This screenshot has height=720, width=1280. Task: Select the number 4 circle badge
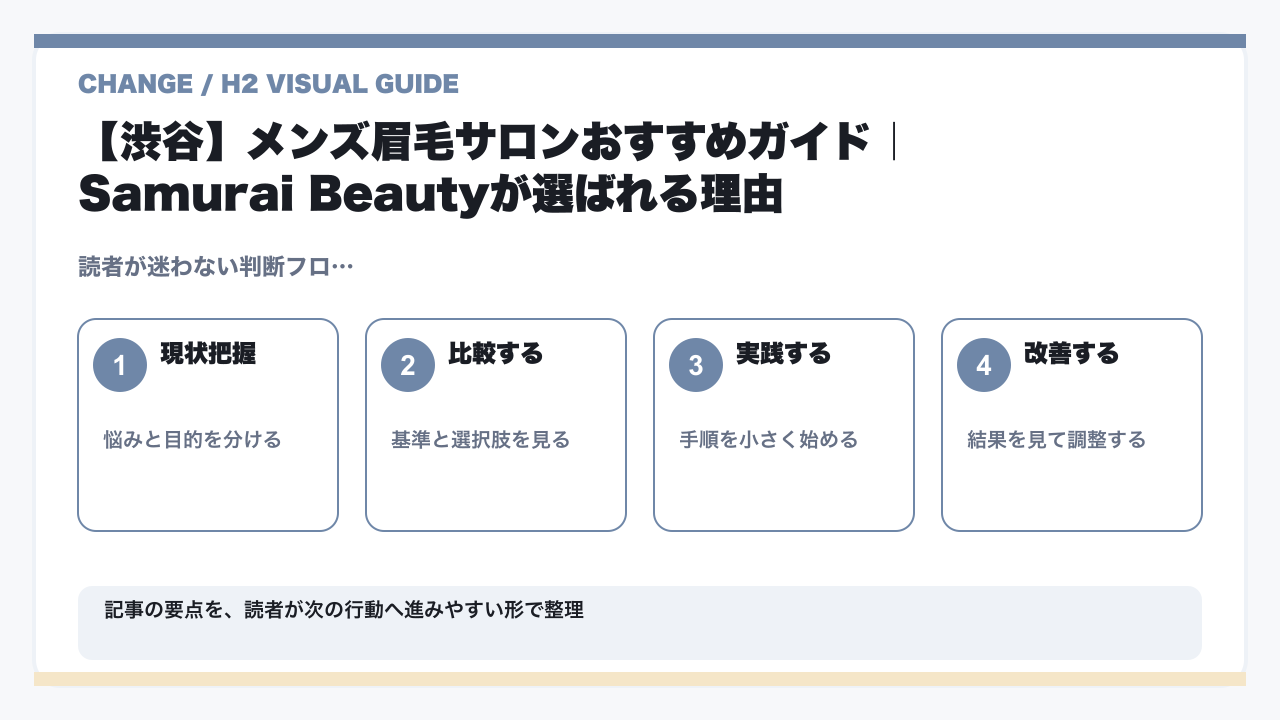(x=984, y=365)
